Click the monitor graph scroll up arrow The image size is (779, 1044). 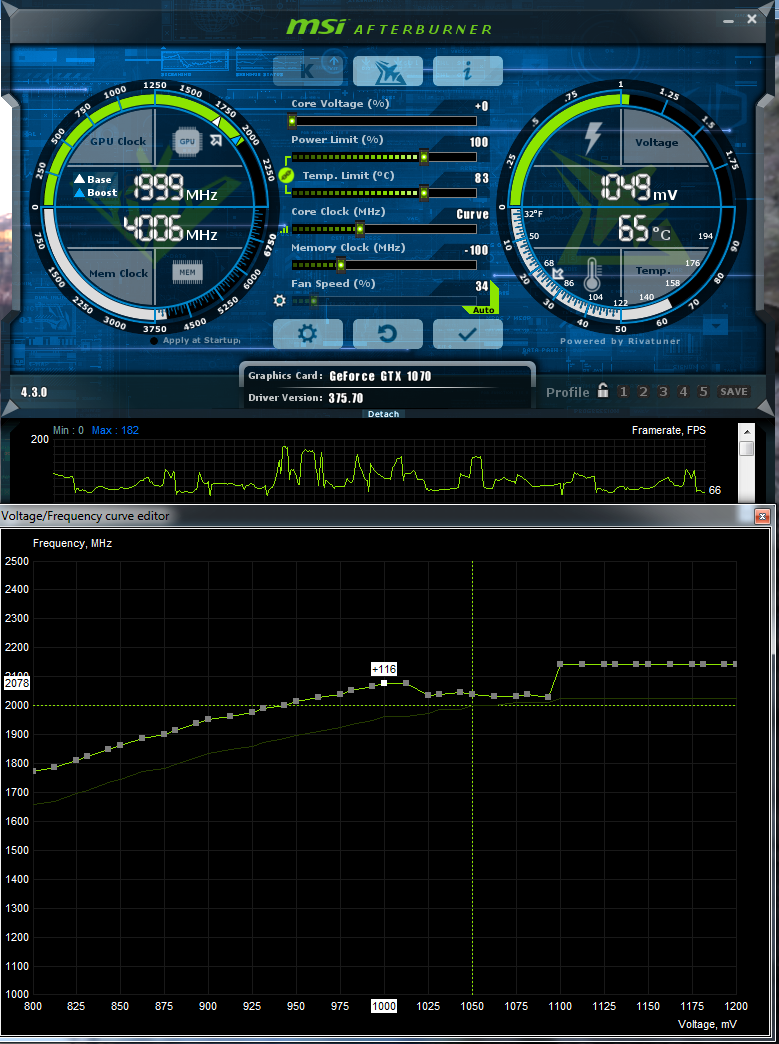click(x=747, y=431)
